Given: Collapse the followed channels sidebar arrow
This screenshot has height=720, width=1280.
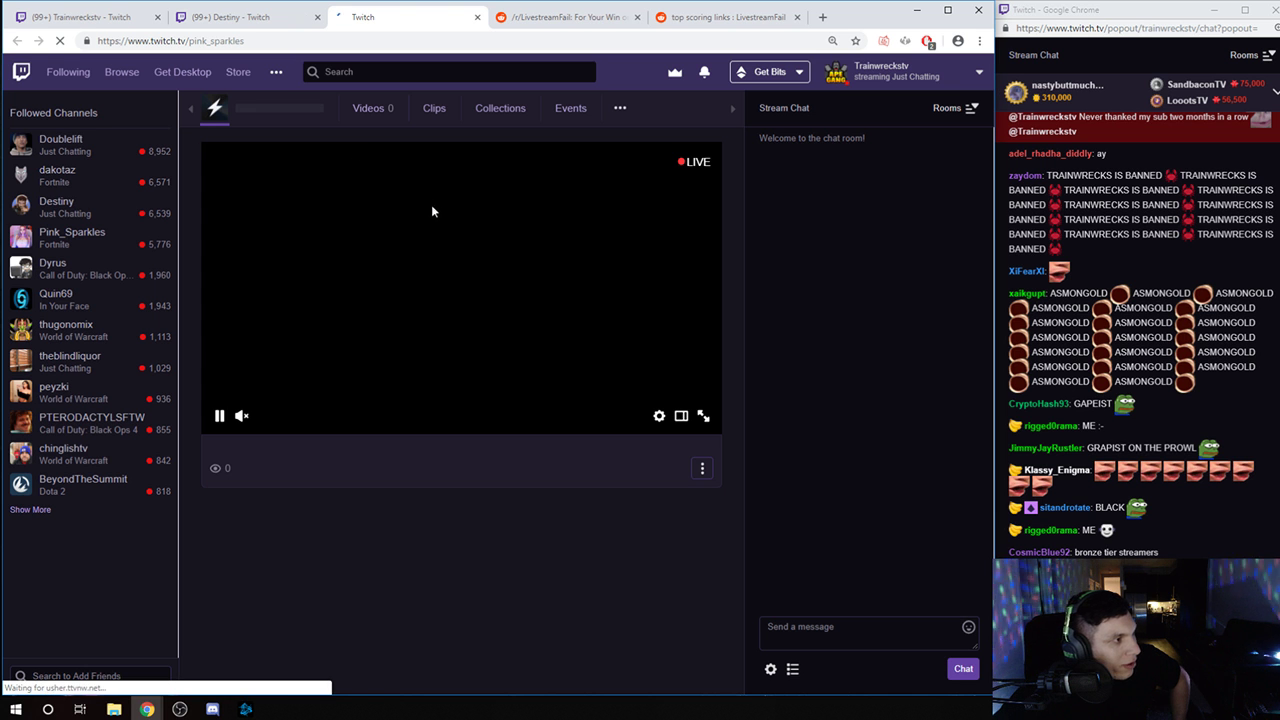Looking at the screenshot, I should (191, 108).
